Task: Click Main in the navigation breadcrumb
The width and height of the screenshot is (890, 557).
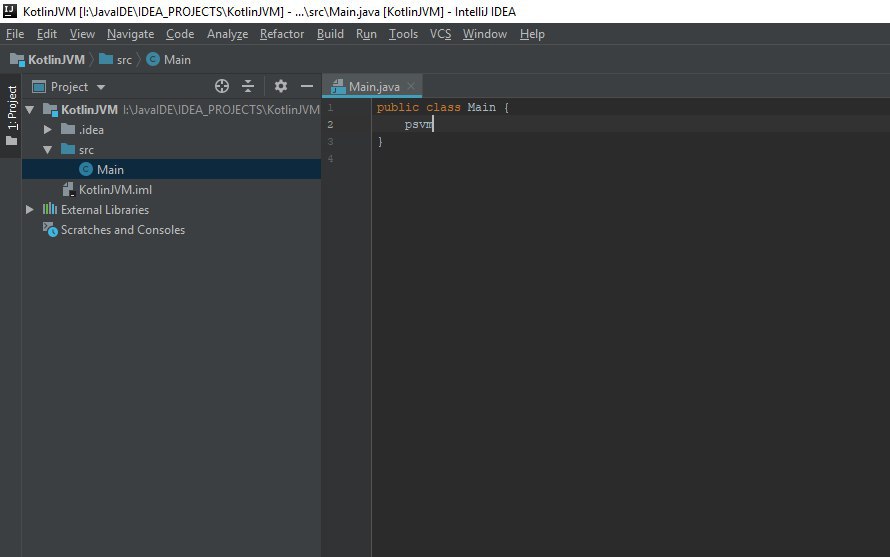Action: pyautogui.click(x=177, y=60)
